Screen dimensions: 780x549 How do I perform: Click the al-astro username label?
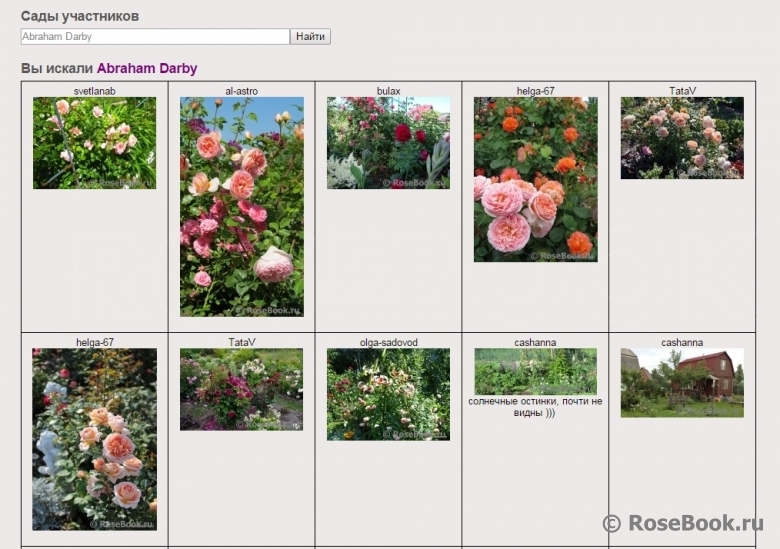(241, 91)
